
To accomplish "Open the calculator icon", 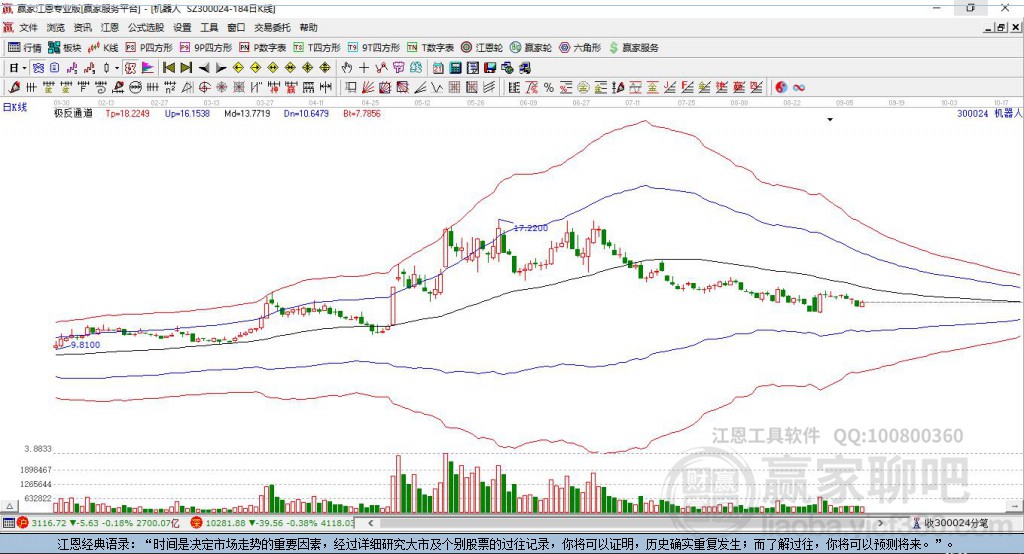I will 455,68.
